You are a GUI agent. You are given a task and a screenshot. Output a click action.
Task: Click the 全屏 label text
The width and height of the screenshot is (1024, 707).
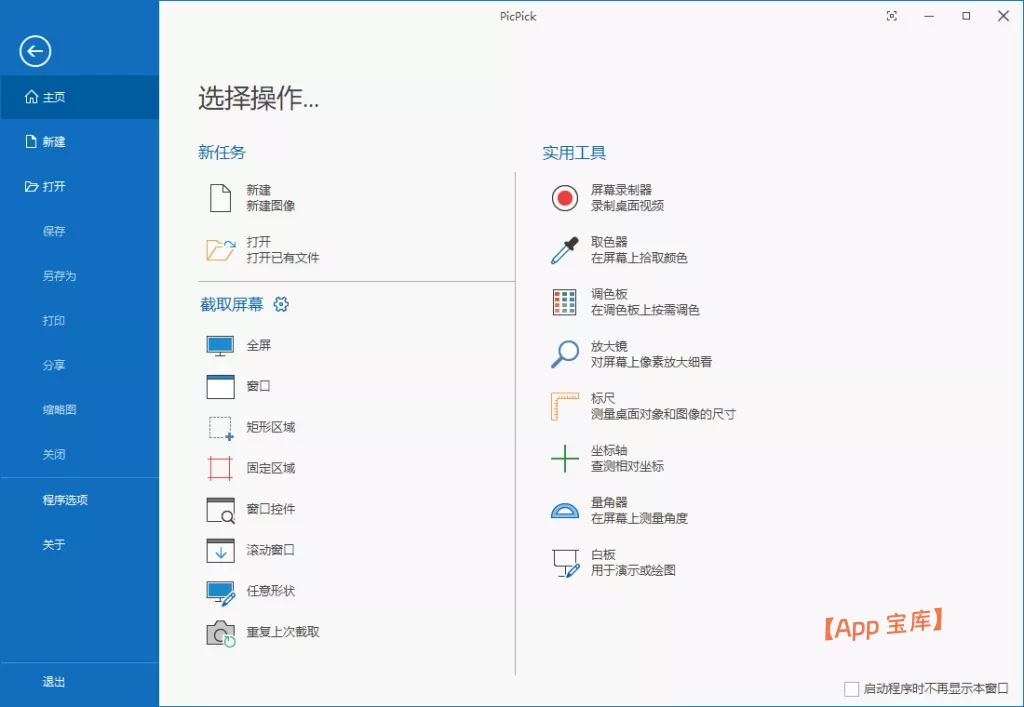[x=259, y=345]
